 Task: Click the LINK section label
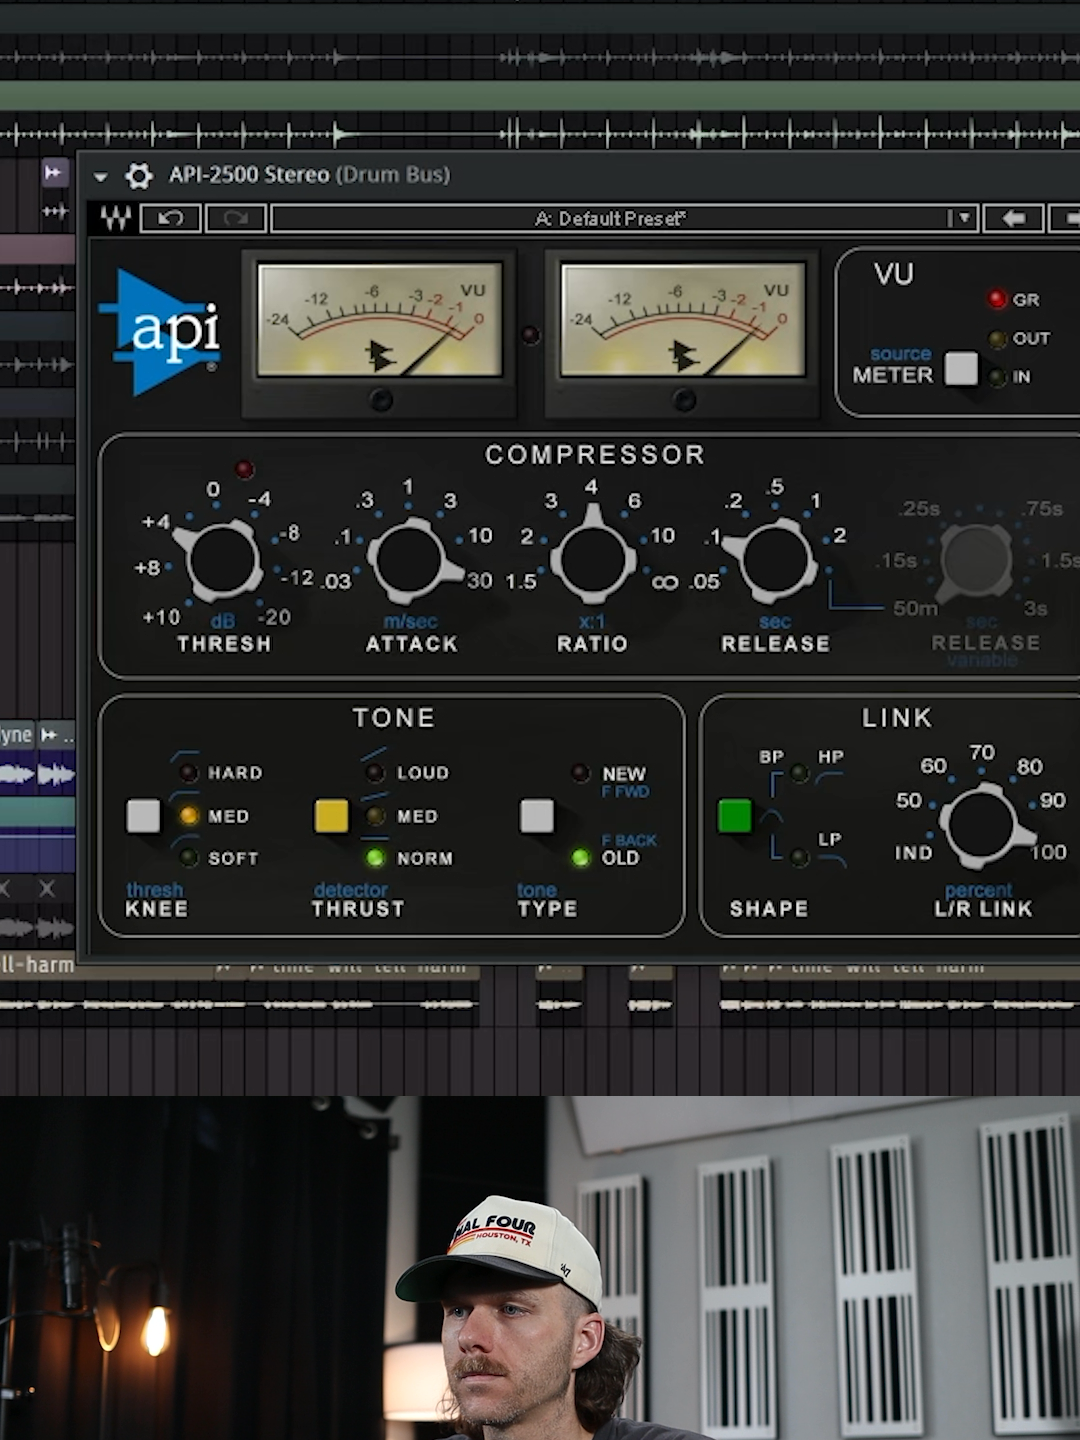pyautogui.click(x=897, y=718)
